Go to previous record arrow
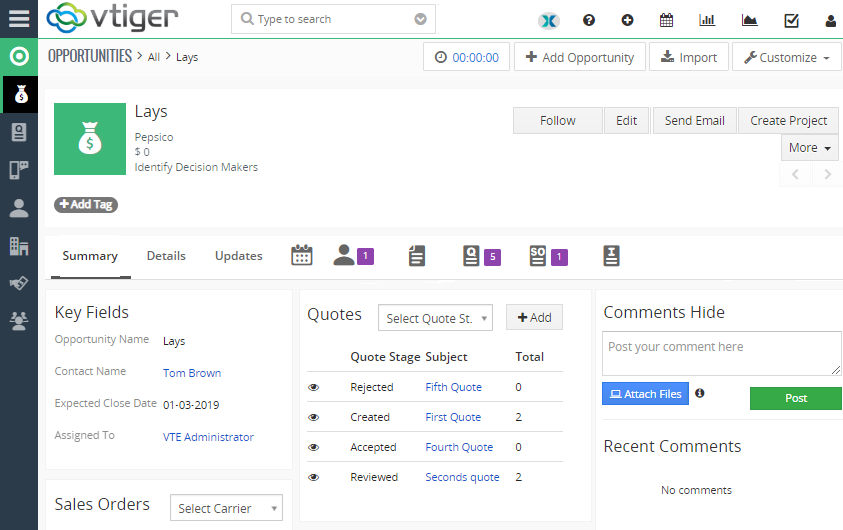This screenshot has width=843, height=530. 795,174
